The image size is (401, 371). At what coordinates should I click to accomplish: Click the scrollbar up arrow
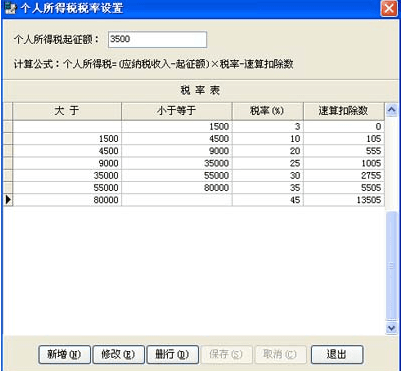click(x=391, y=110)
